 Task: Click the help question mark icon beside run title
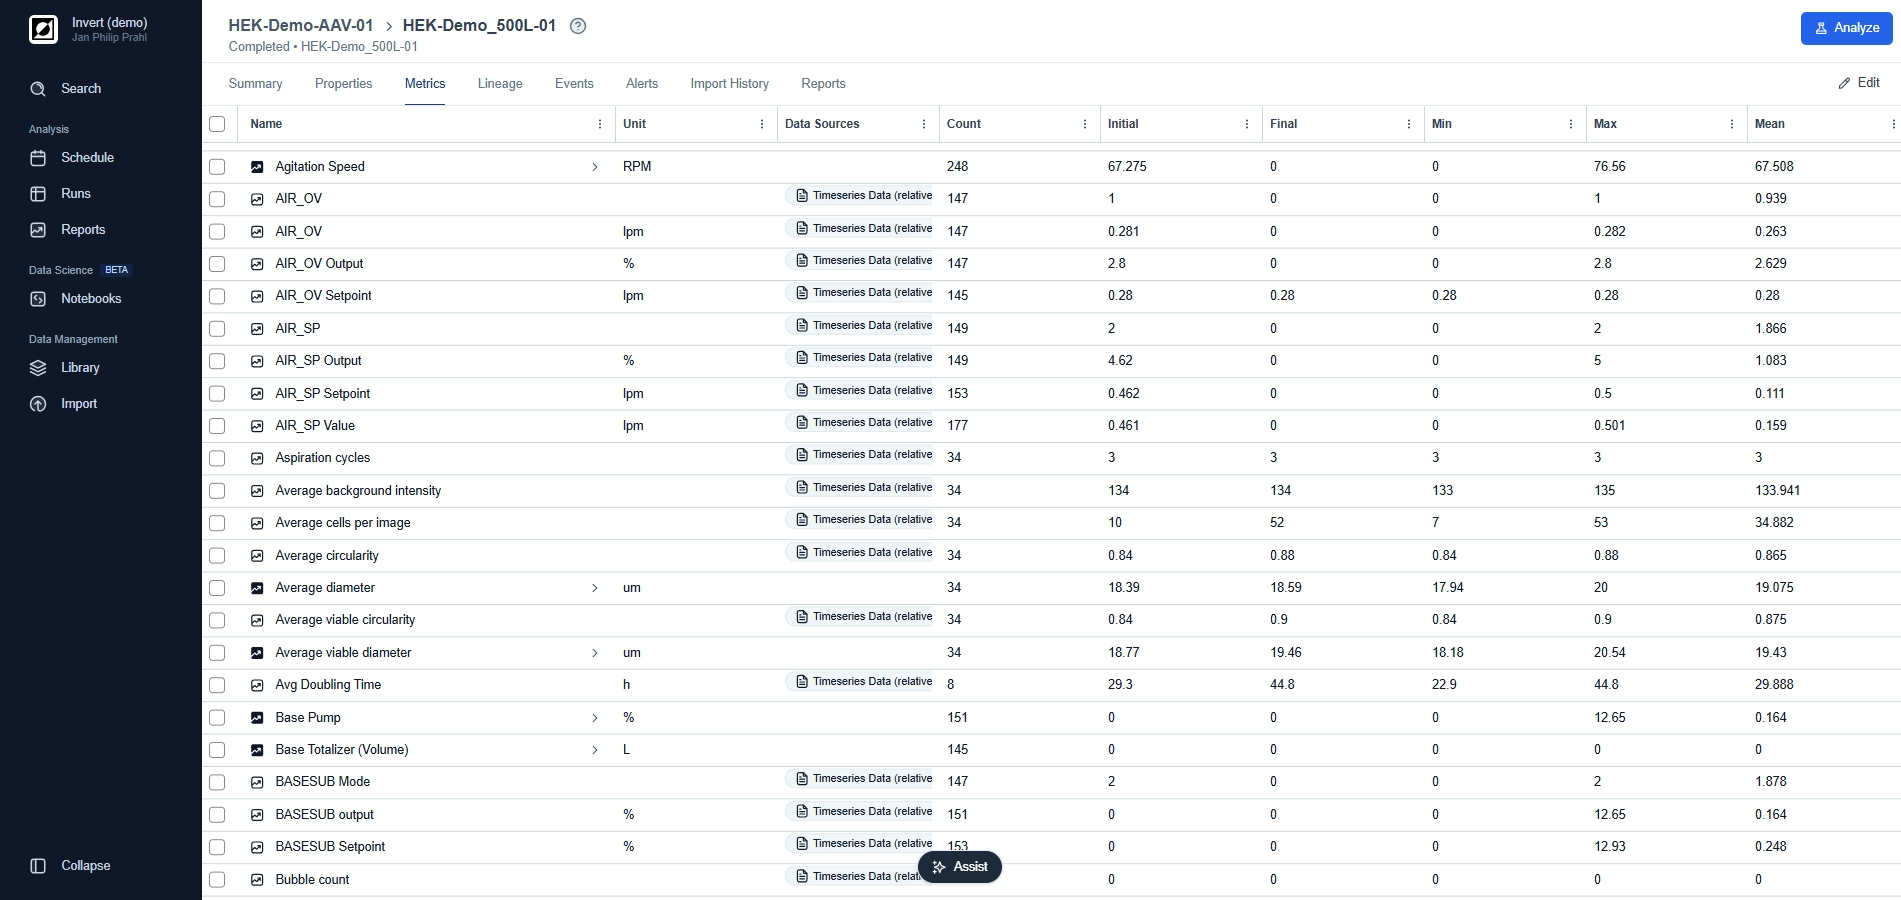coord(578,26)
